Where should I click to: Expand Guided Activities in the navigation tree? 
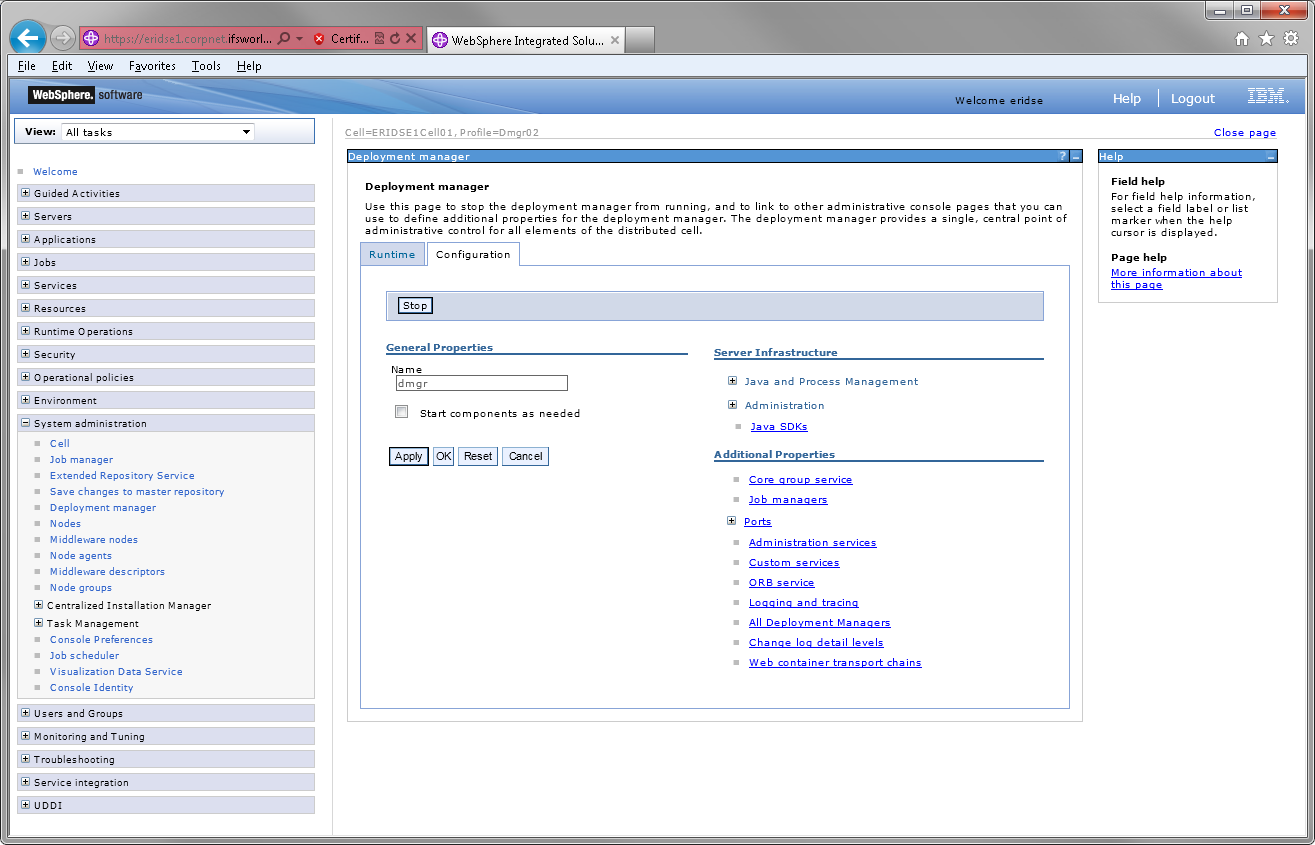coord(25,193)
